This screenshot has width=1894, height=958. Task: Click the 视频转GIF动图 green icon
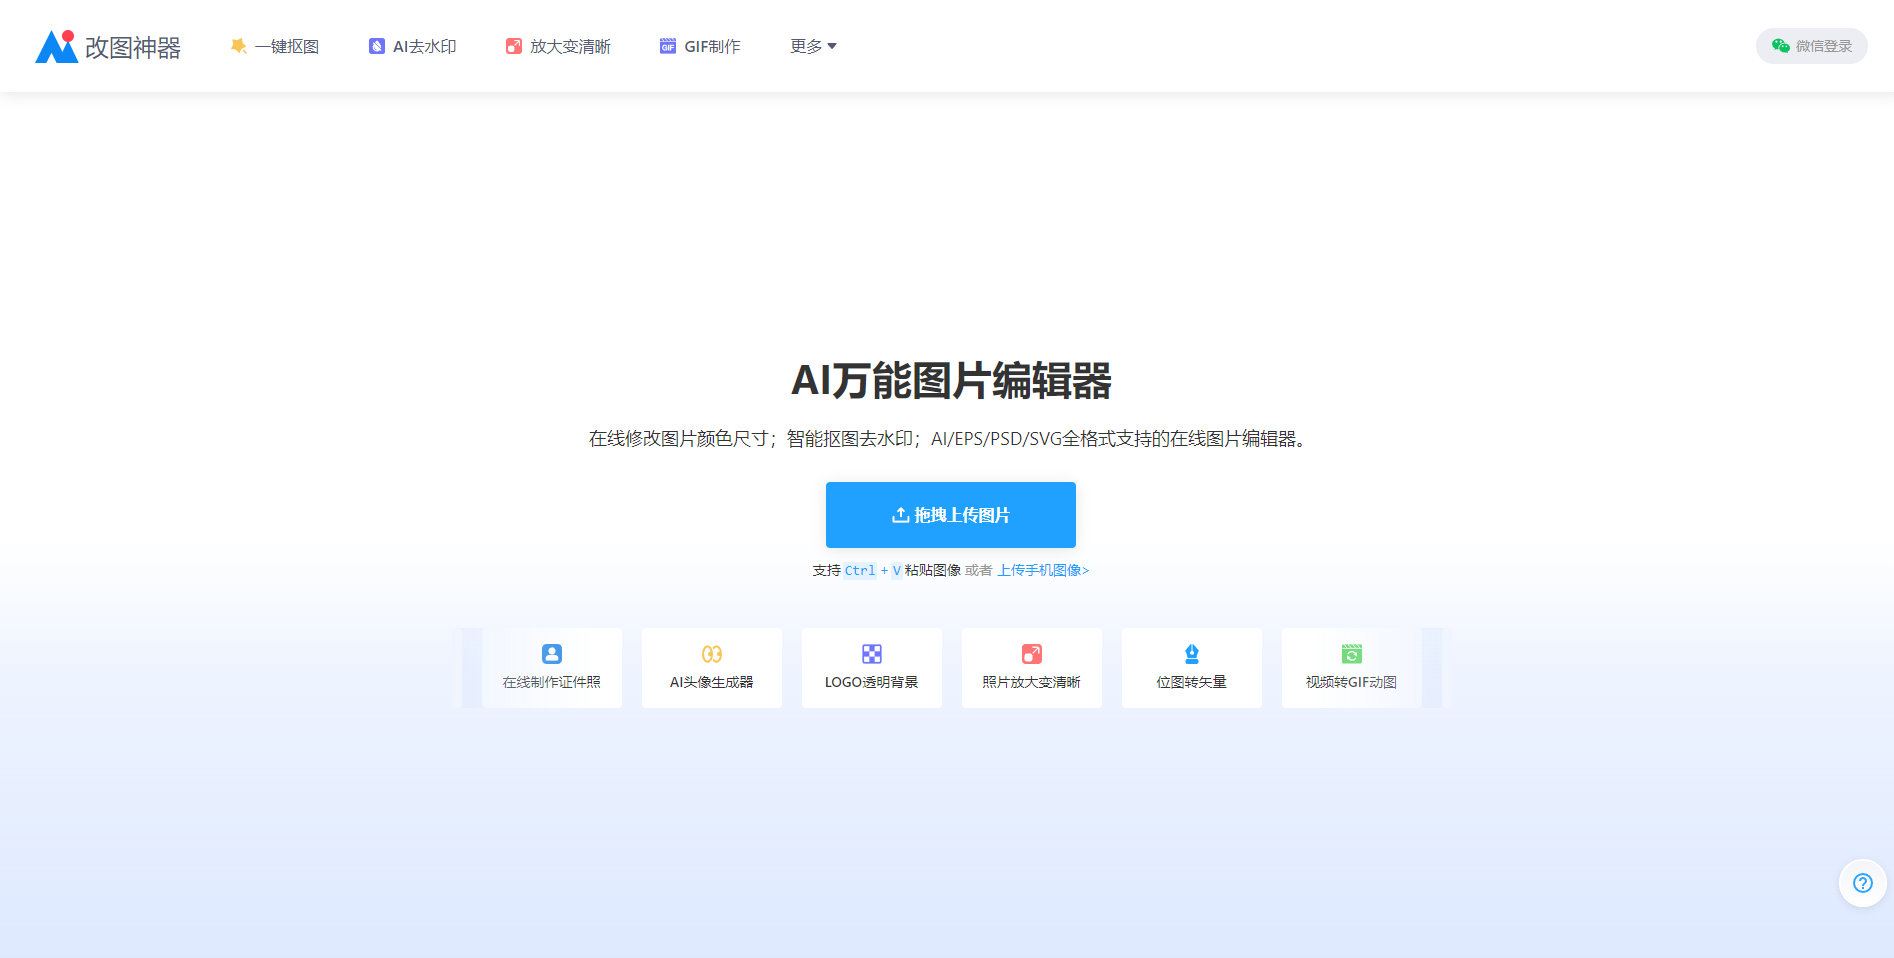click(1352, 654)
